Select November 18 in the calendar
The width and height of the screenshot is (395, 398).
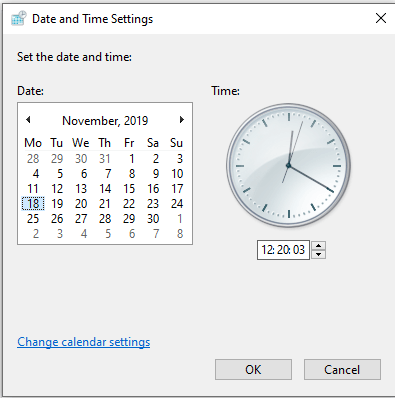click(x=33, y=204)
